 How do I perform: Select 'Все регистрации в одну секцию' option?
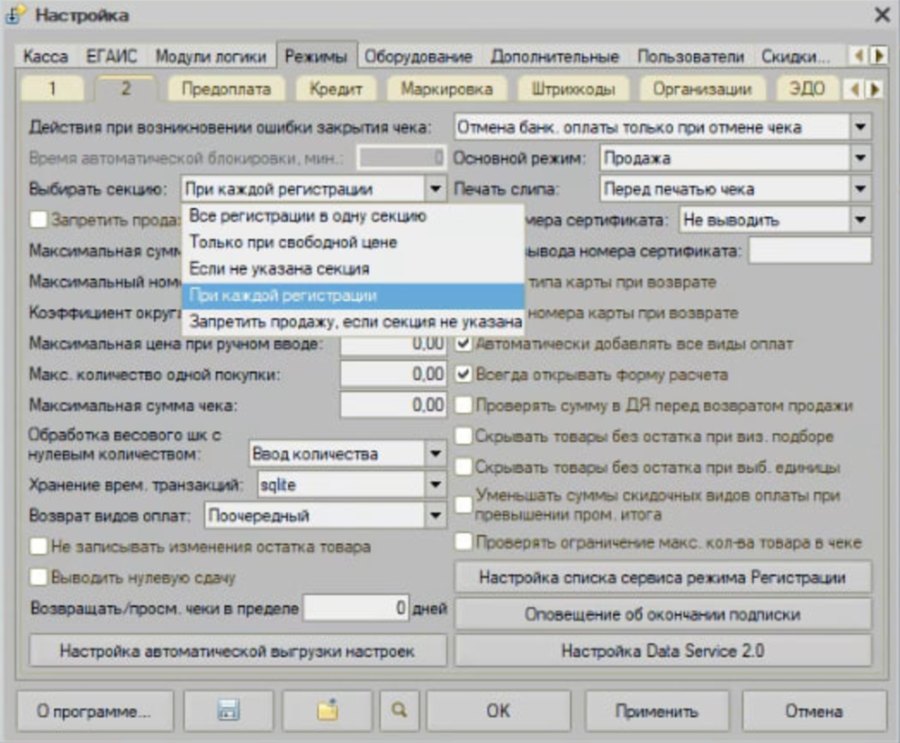pyautogui.click(x=353, y=216)
